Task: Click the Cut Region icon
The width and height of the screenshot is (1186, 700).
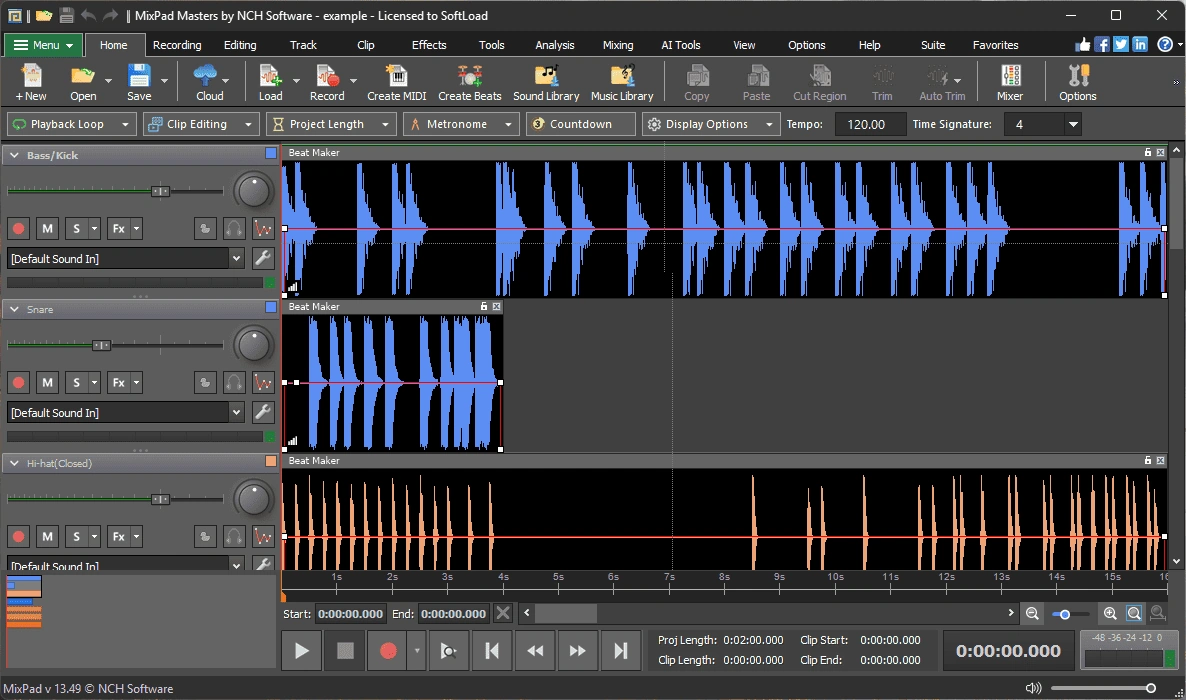Action: pyautogui.click(x=819, y=82)
